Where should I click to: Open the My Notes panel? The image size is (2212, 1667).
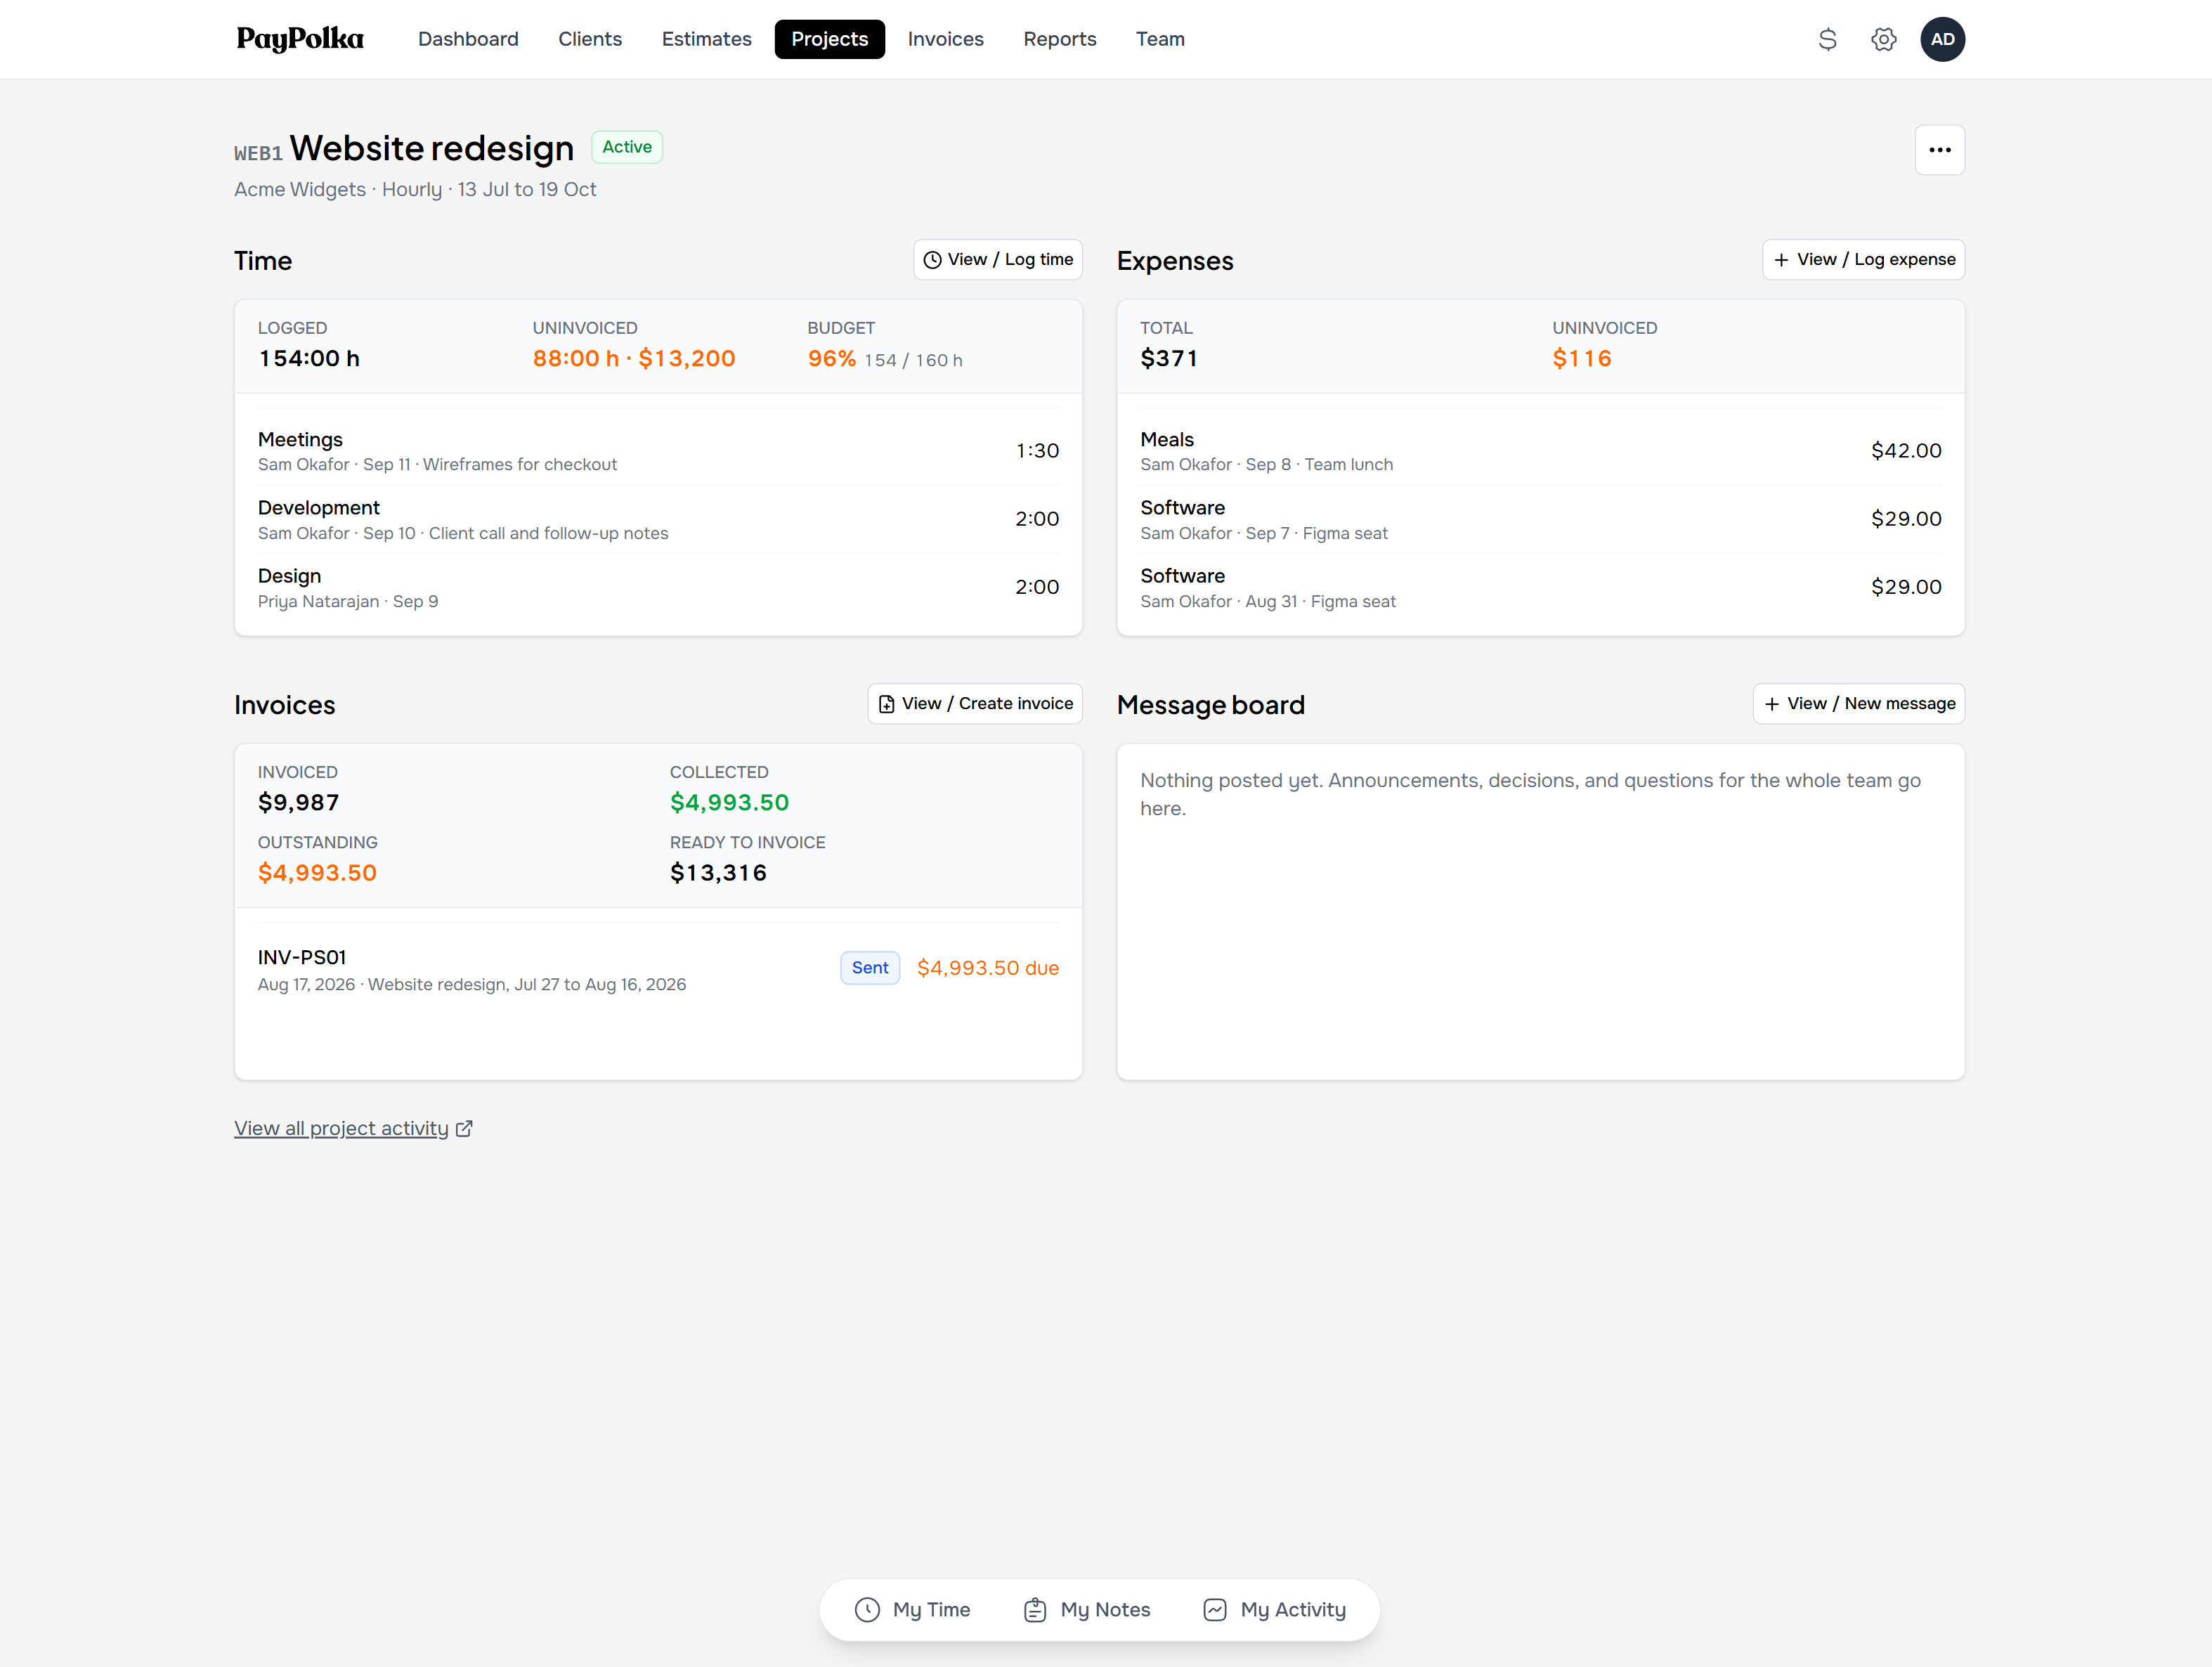(x=1087, y=1610)
